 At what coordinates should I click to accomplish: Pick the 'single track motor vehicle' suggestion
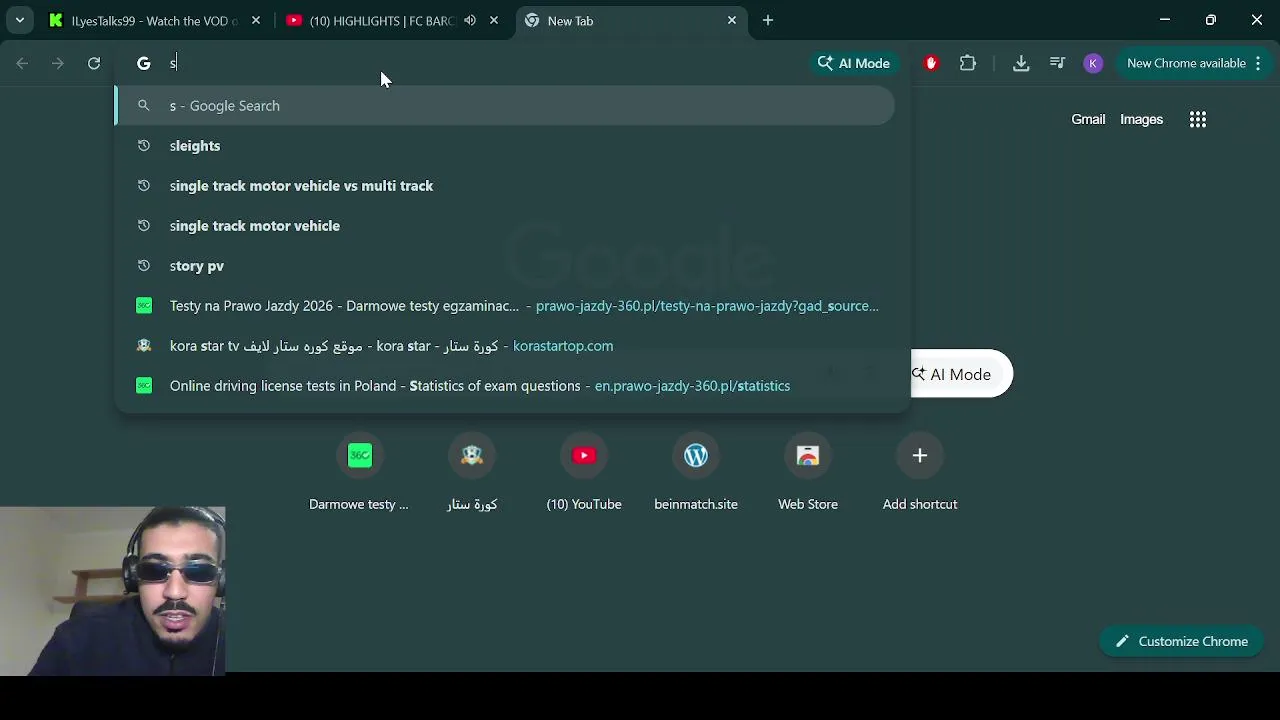[505, 226]
